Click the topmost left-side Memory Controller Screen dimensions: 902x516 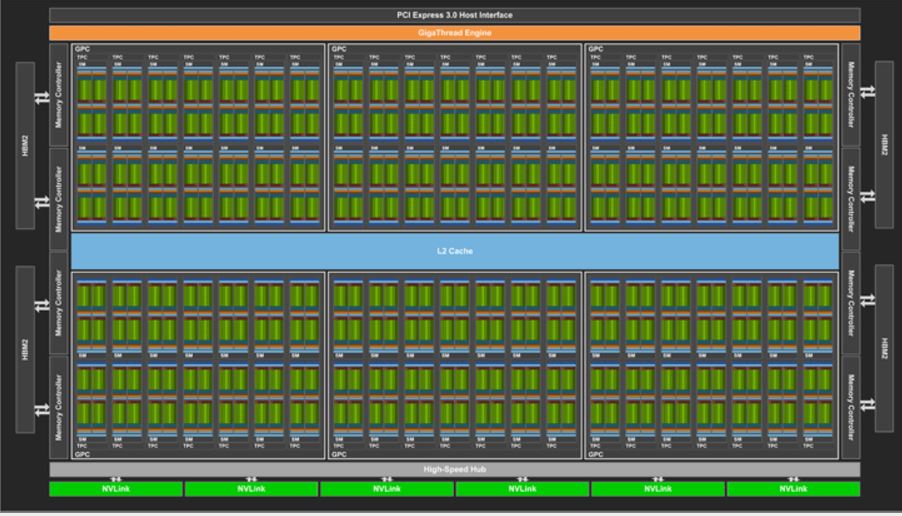point(59,95)
